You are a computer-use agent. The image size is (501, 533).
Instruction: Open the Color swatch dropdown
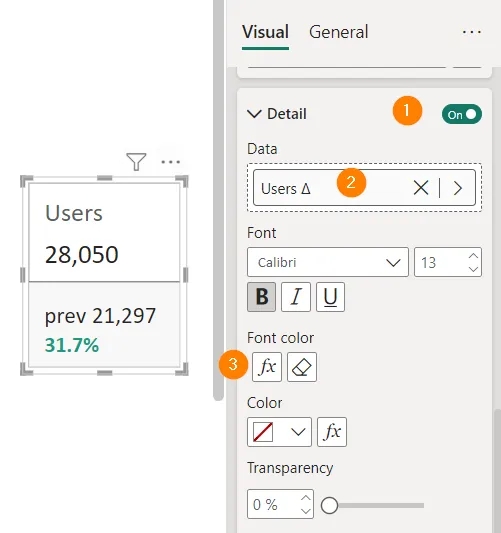point(279,432)
